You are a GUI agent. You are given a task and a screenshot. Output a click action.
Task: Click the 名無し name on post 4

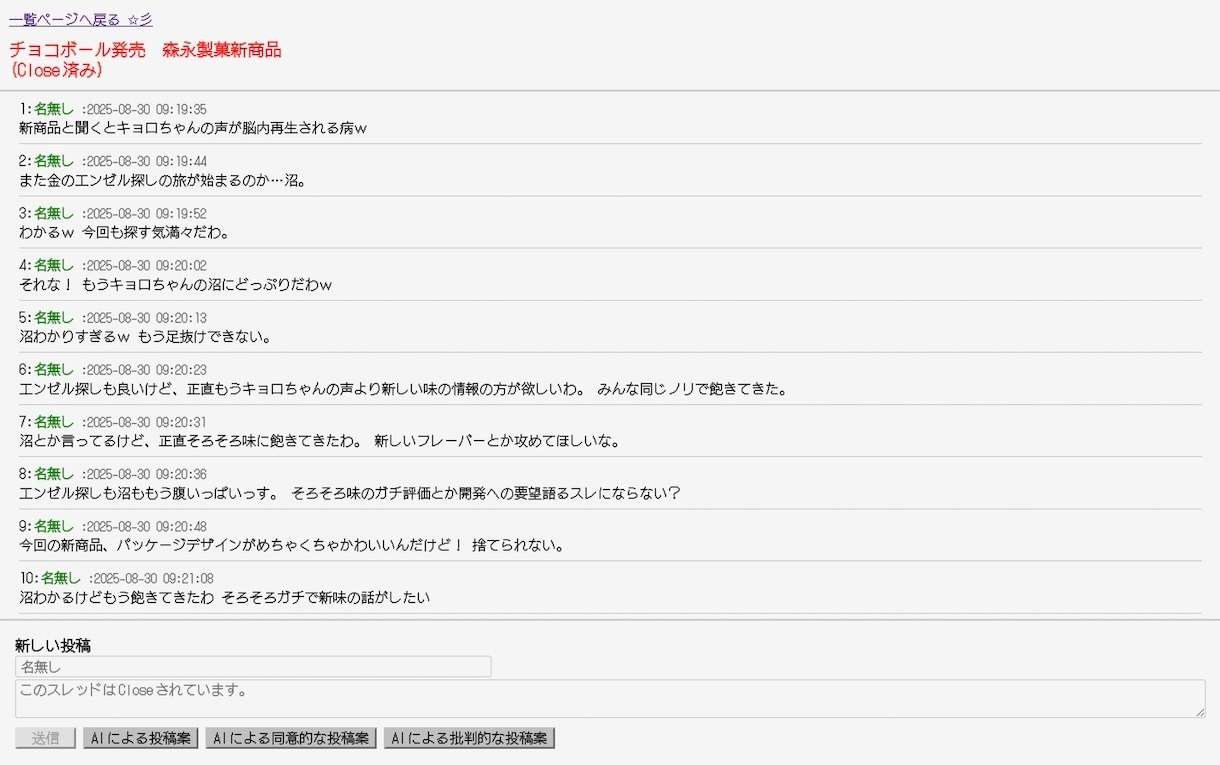pos(54,265)
